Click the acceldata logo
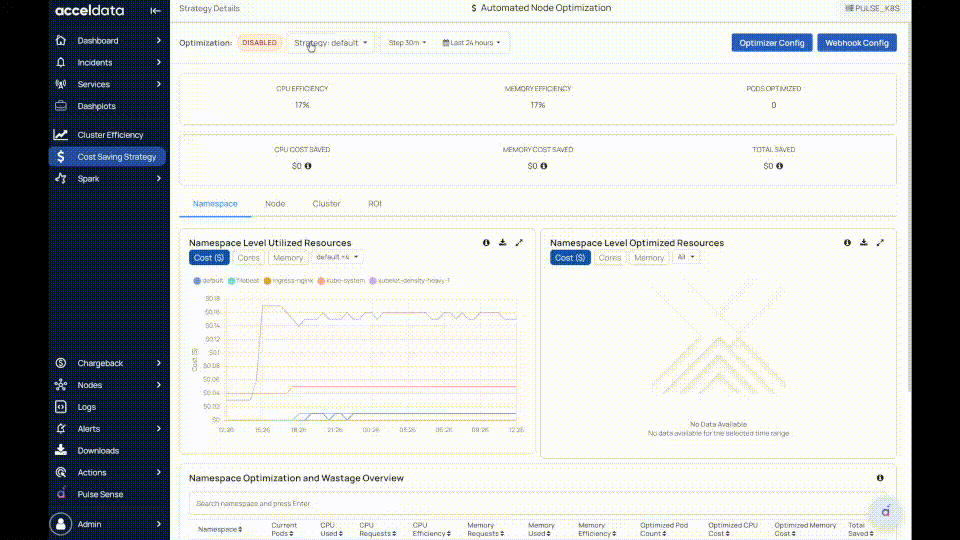 coord(89,10)
